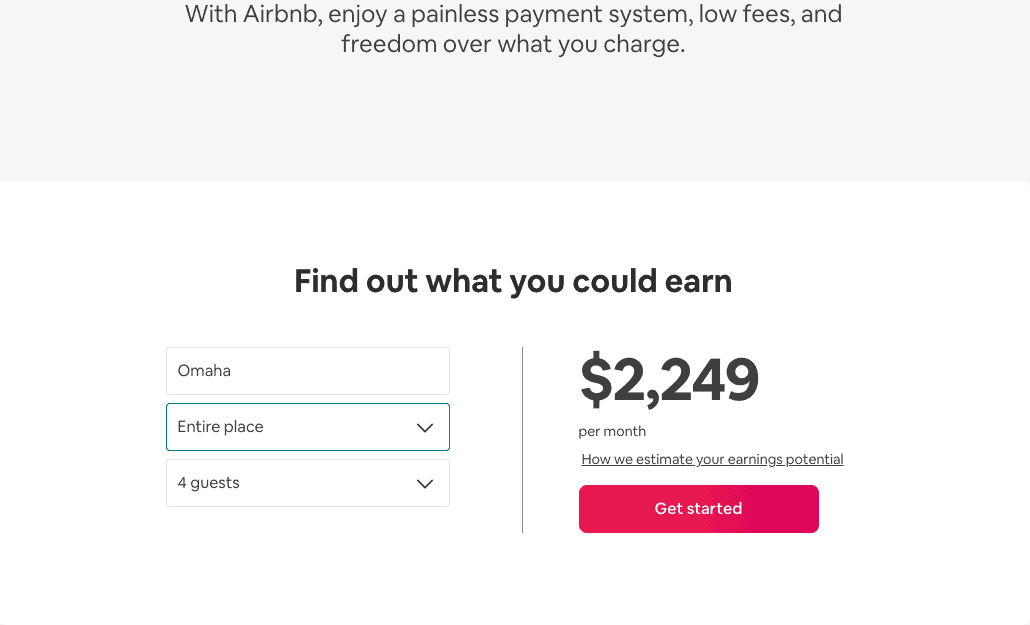This screenshot has height=625, width=1030.
Task: Expand the Entire place chevron arrow
Action: point(425,428)
